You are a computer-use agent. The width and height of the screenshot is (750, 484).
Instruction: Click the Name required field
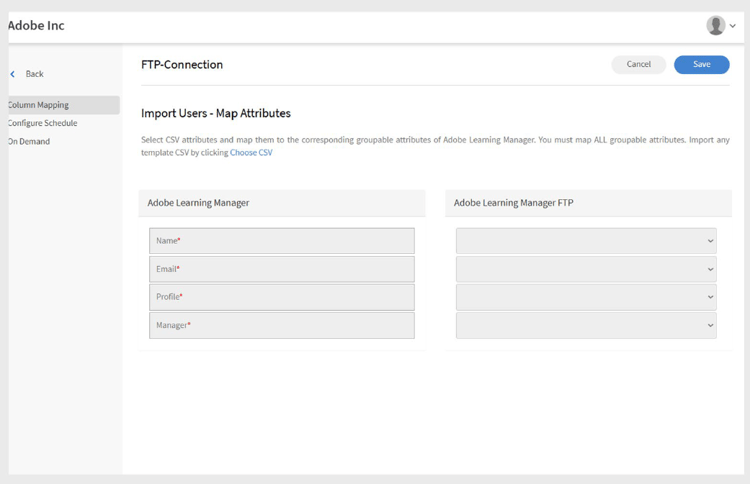(282, 241)
